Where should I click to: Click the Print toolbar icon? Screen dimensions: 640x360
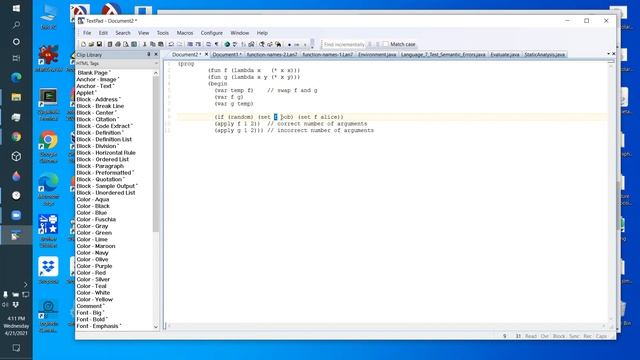tap(118, 44)
